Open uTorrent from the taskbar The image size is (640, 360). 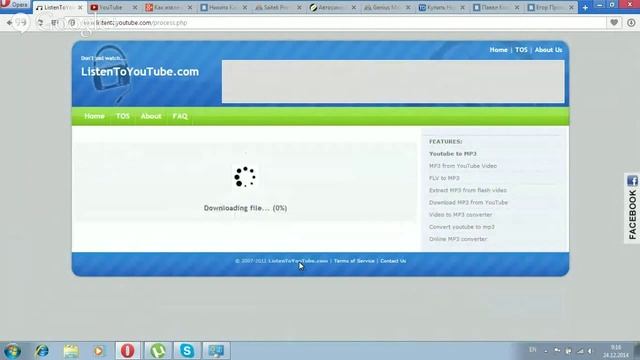tap(158, 351)
